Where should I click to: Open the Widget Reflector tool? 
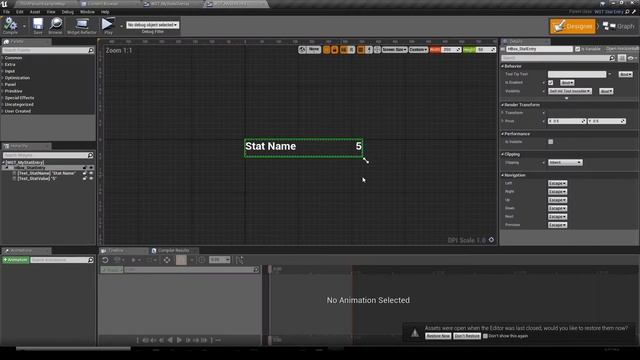coord(82,26)
